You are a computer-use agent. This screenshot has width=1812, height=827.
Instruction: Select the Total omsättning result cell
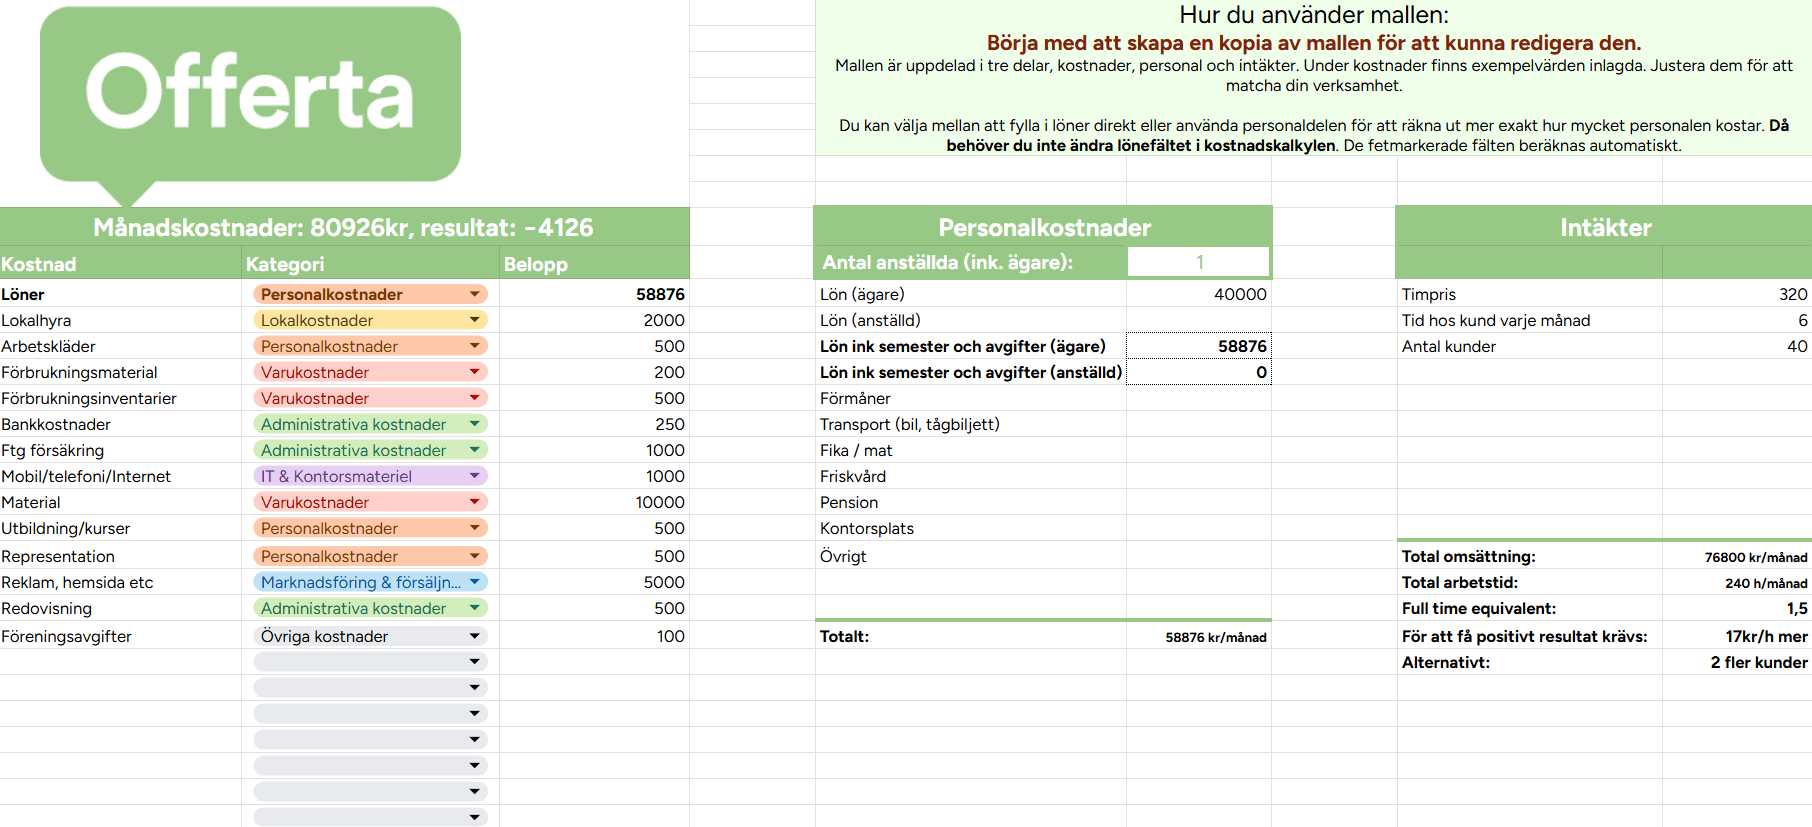(1737, 557)
